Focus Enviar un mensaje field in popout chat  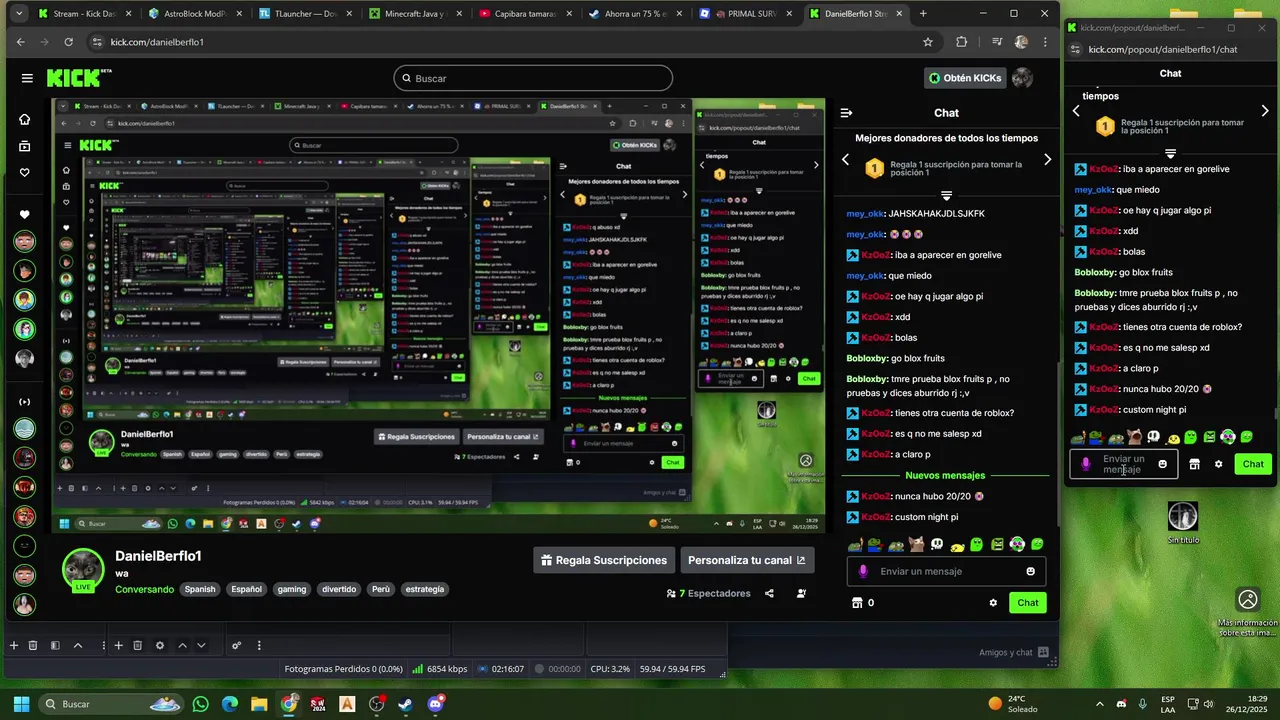[x=1124, y=464]
